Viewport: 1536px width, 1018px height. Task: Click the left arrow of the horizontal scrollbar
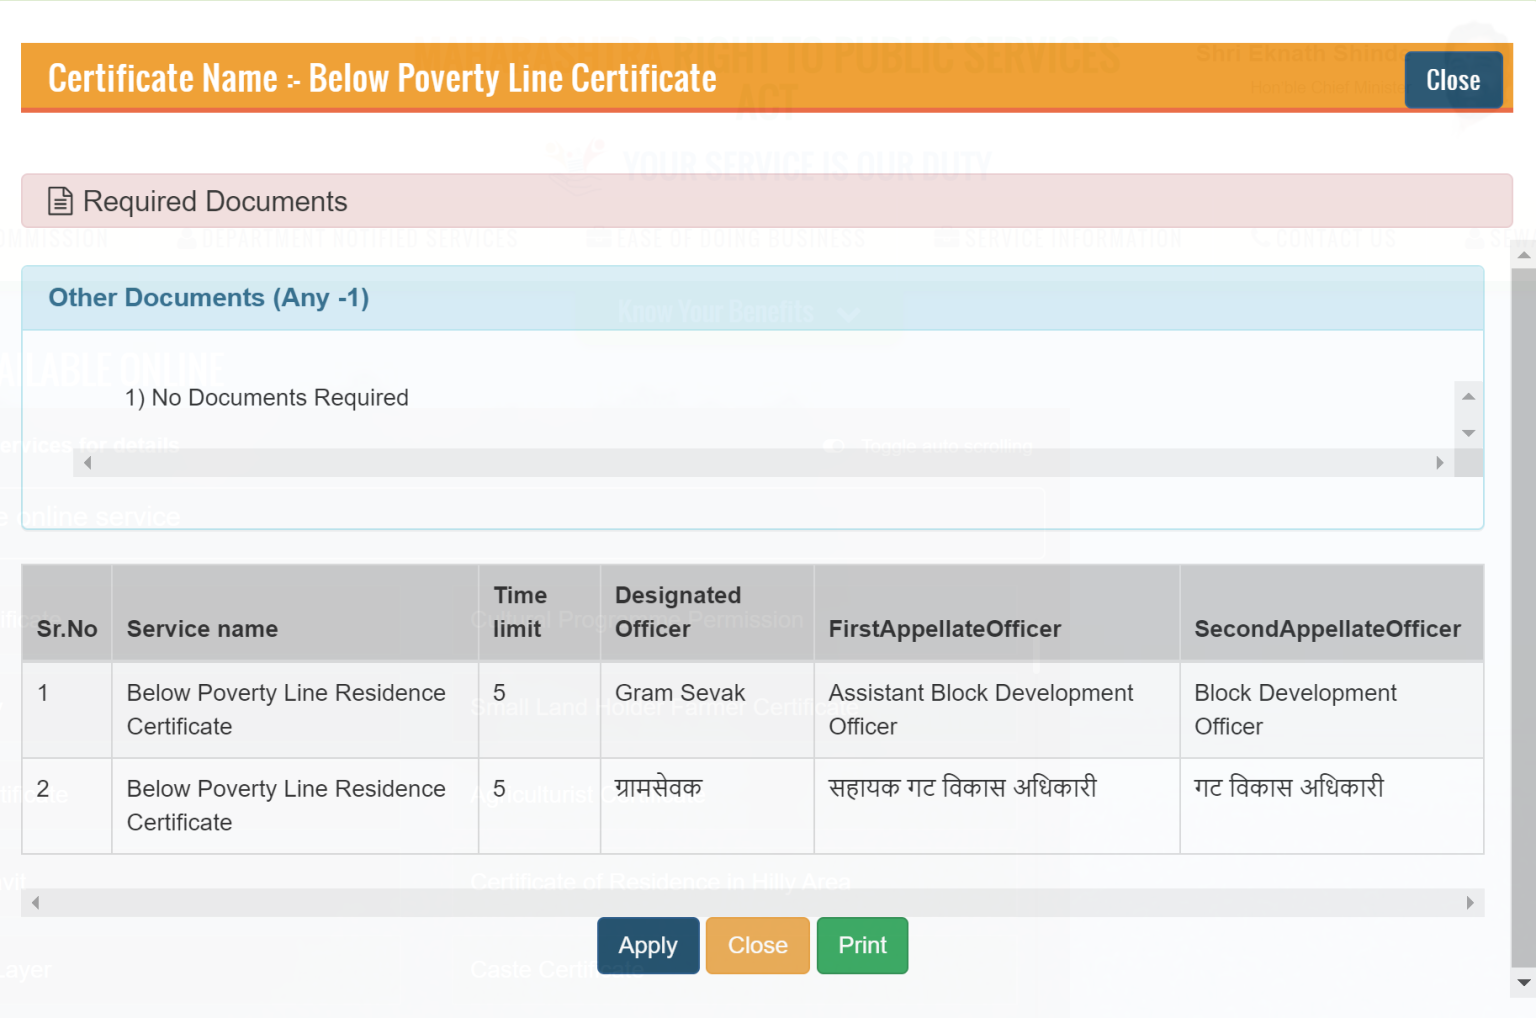pos(87,462)
